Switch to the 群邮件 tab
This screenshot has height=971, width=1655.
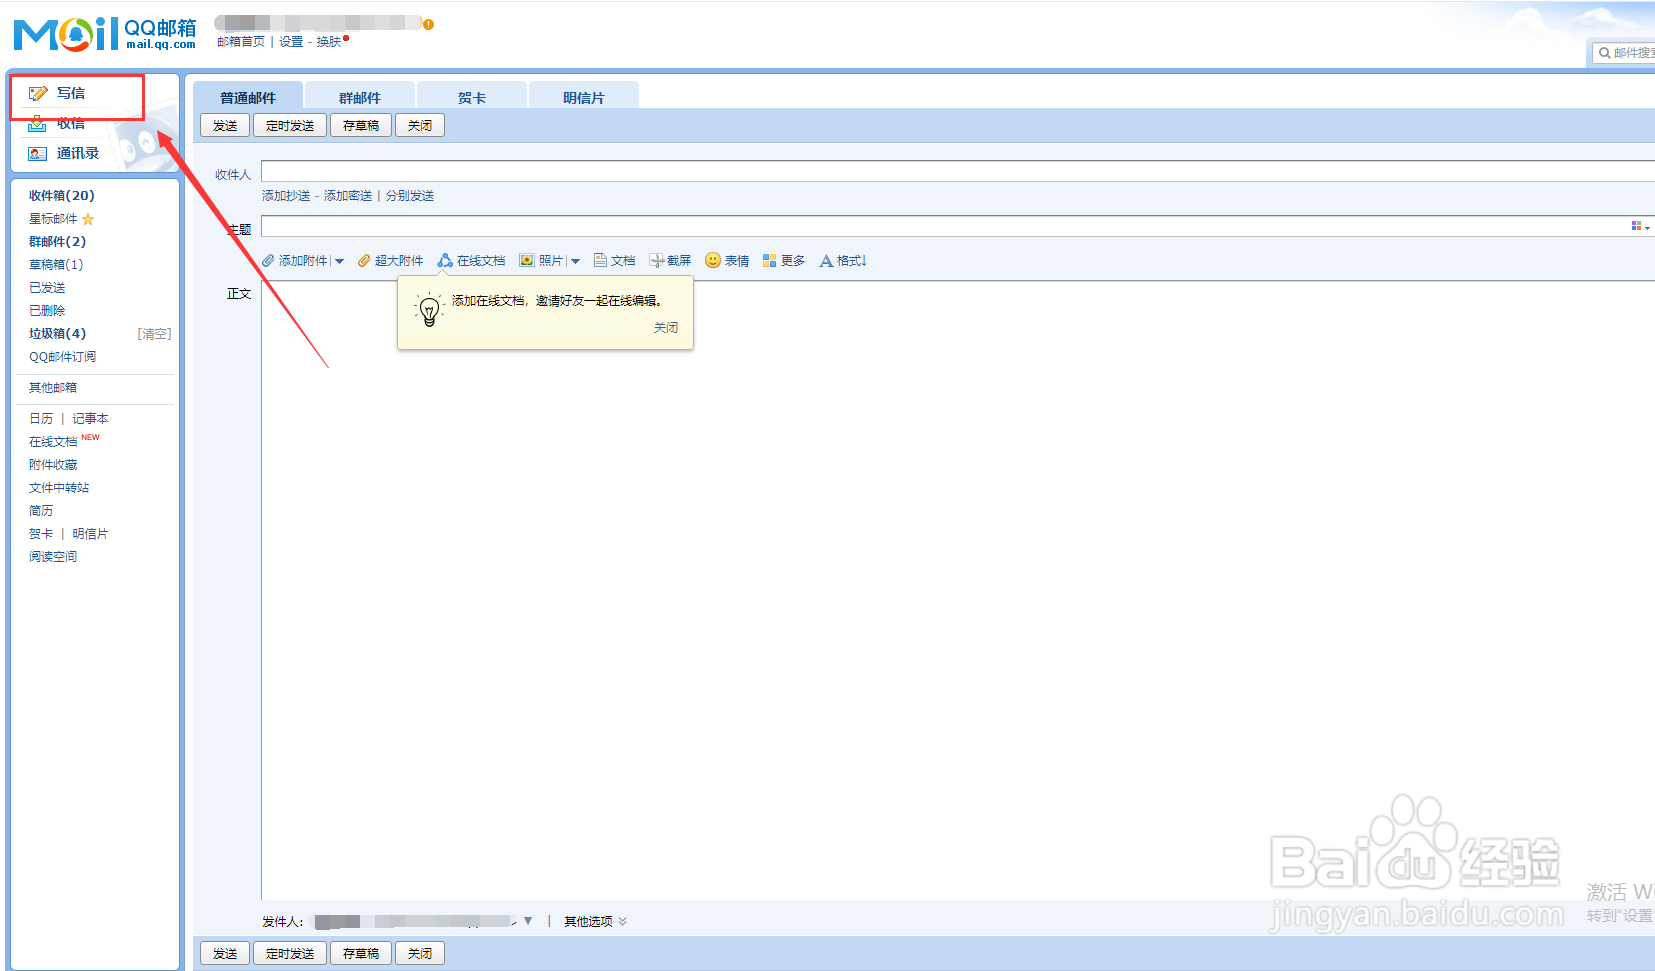(359, 97)
